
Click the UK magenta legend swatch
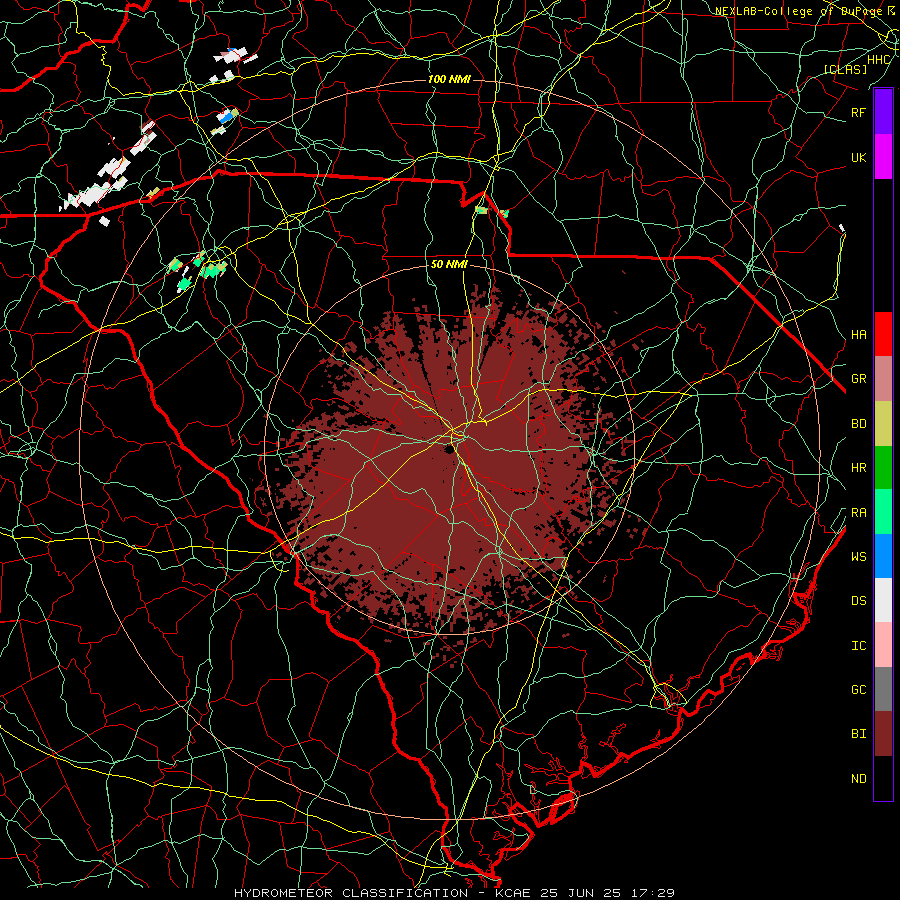click(x=883, y=157)
